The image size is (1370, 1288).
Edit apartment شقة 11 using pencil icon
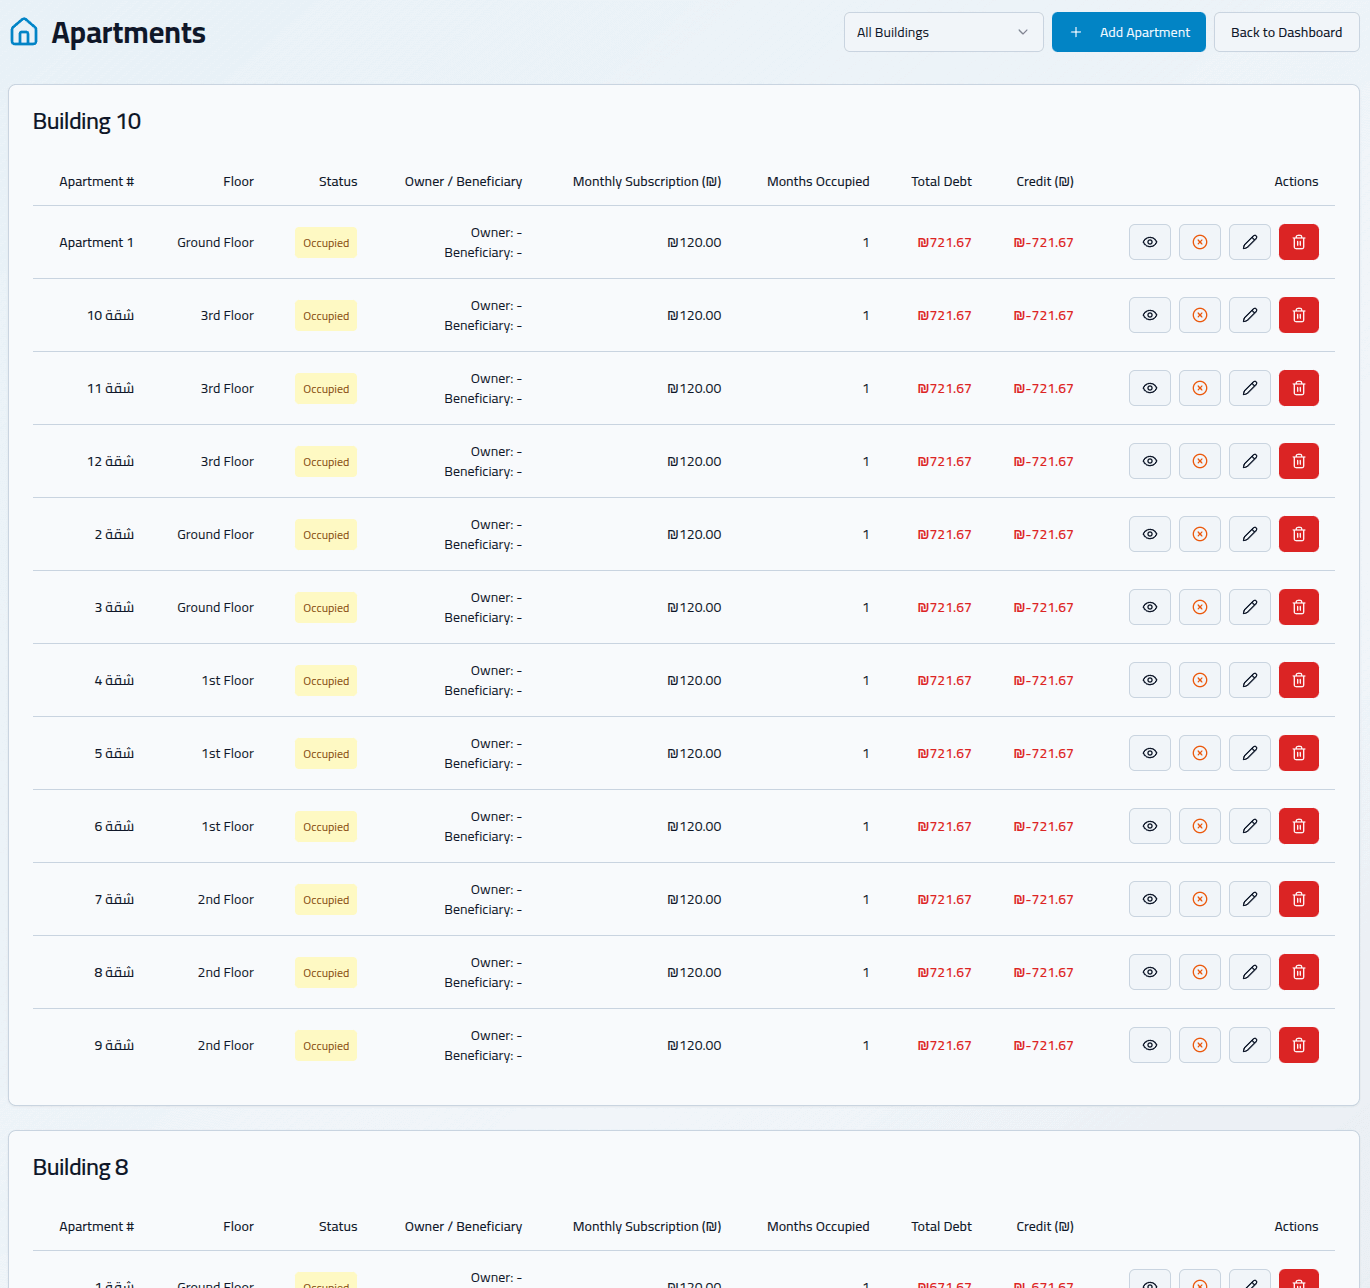(1249, 388)
